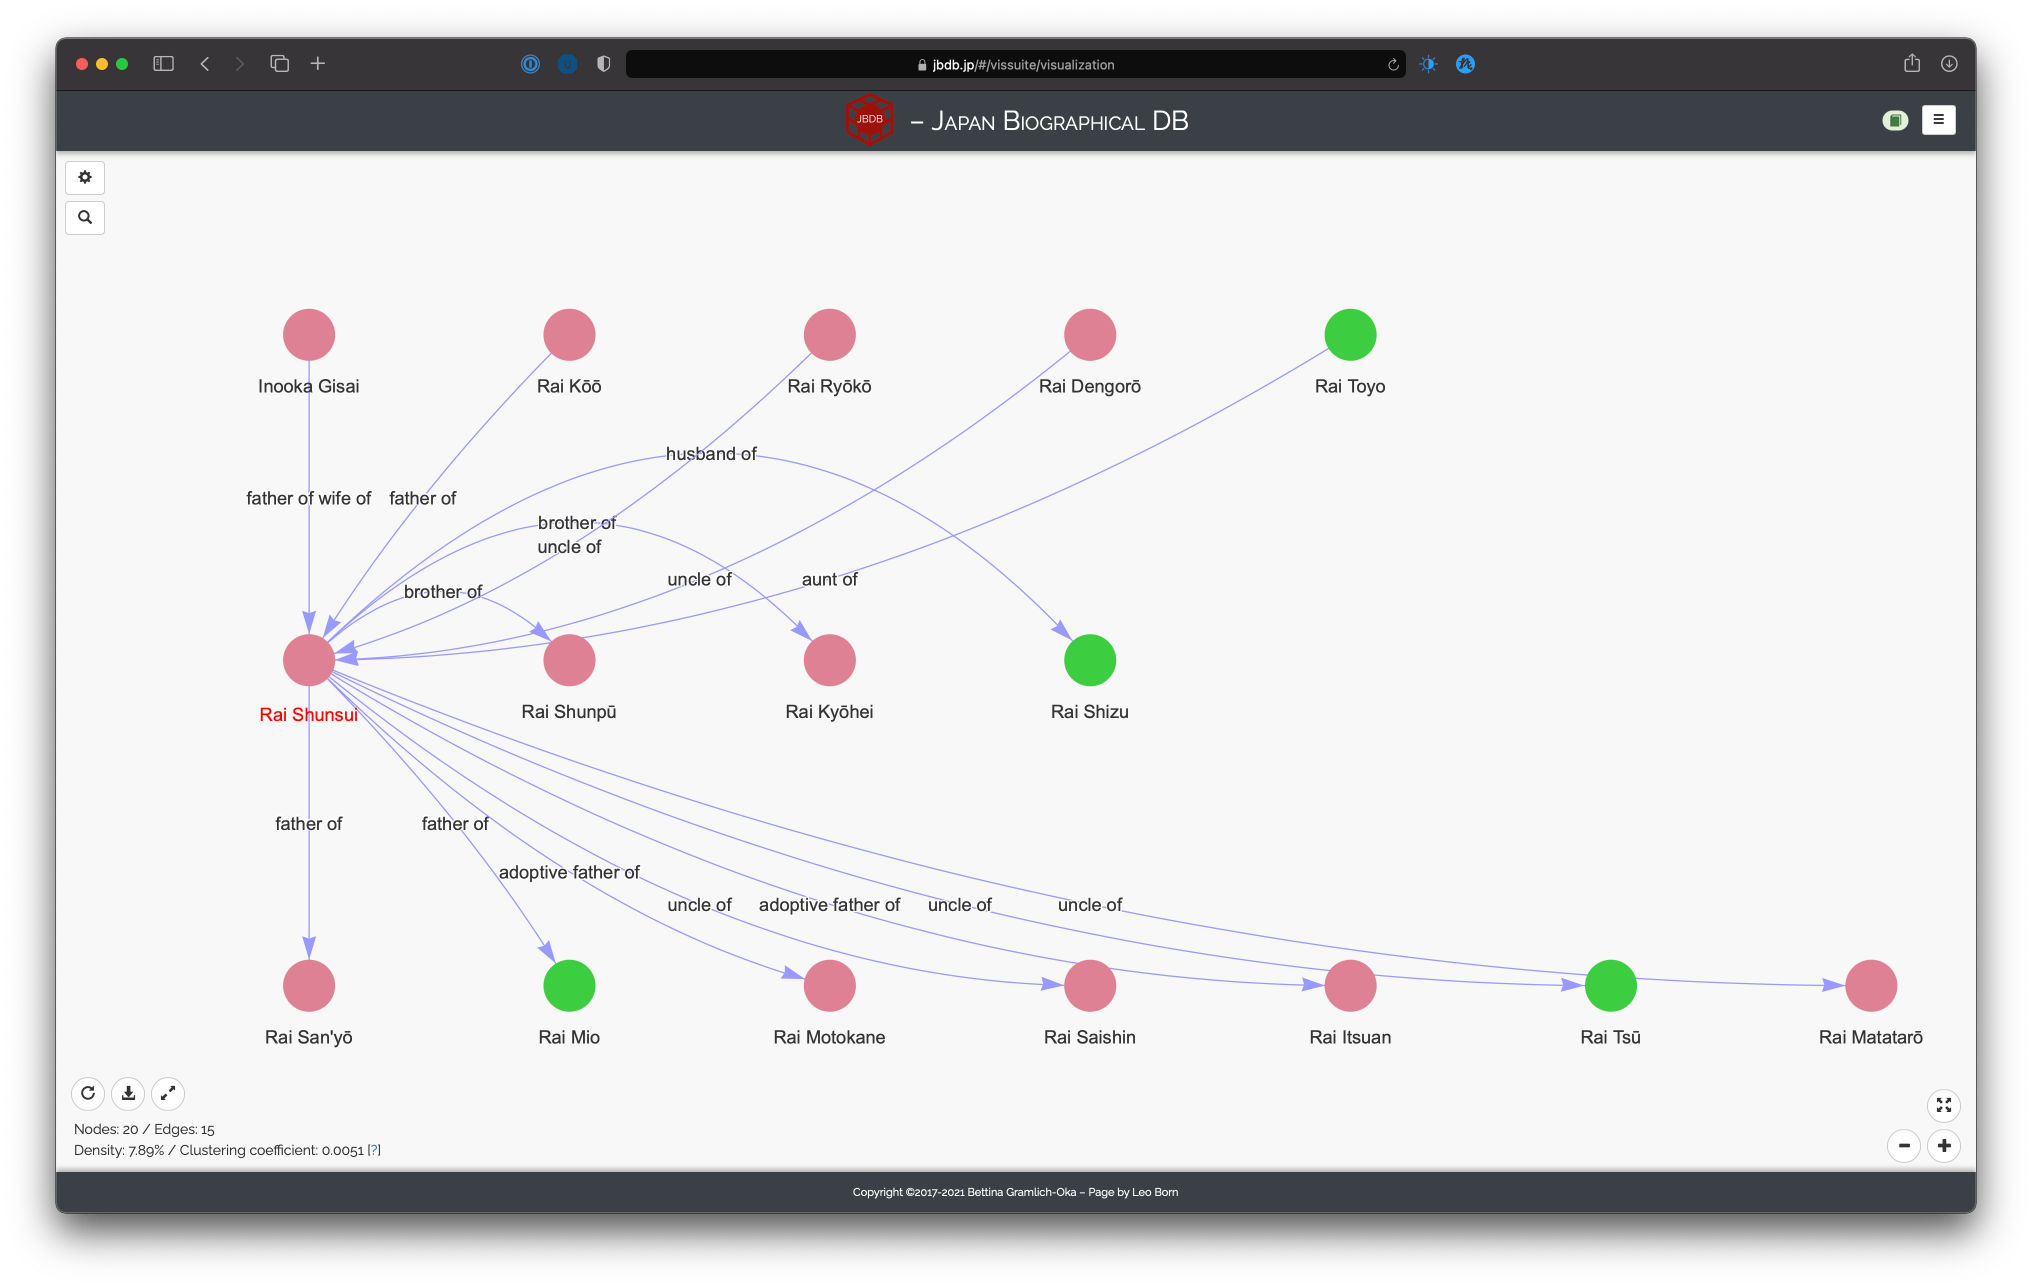Click the green indicator icon in header
Viewport: 2032px width, 1287px height.
point(1895,120)
